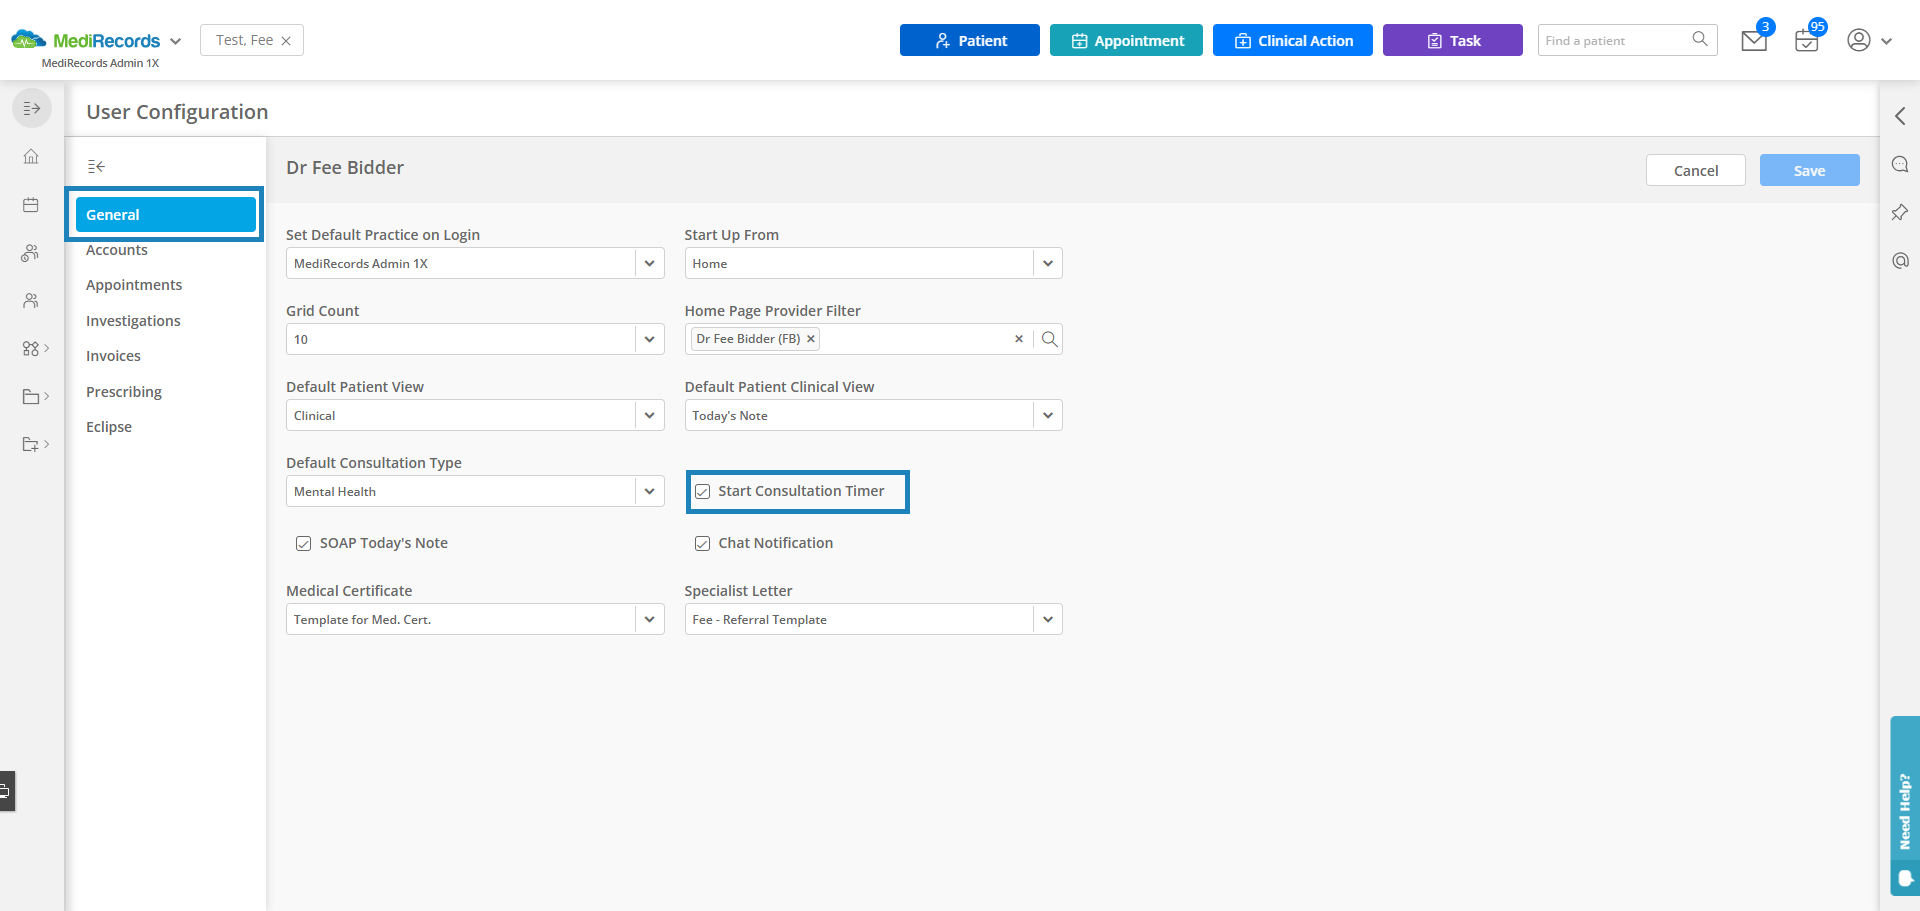The height and width of the screenshot is (911, 1920).
Task: Collapse the right side panel arrow
Action: pos(1900,116)
